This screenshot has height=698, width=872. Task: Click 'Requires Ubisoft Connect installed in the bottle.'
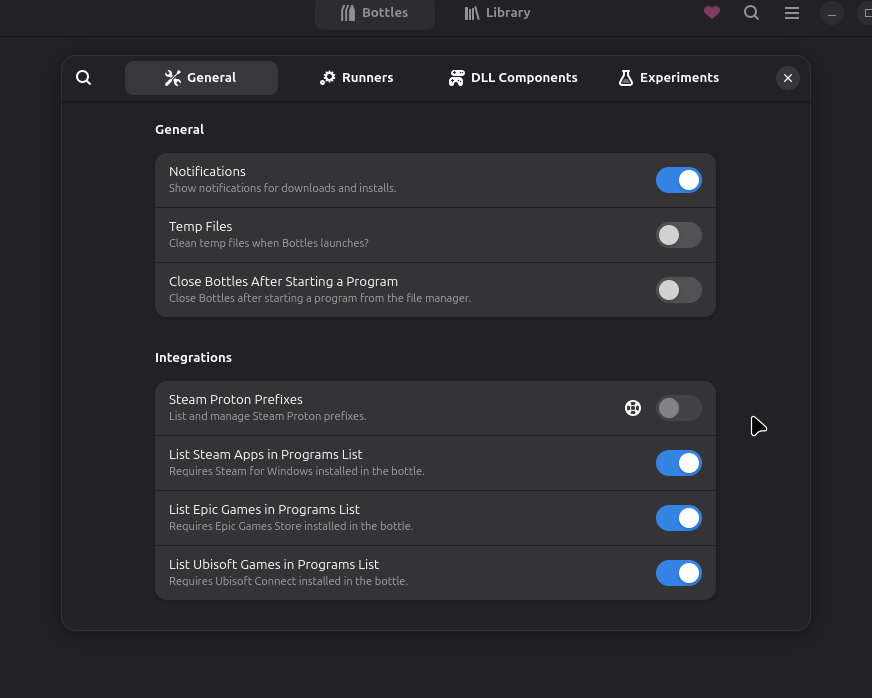[288, 581]
